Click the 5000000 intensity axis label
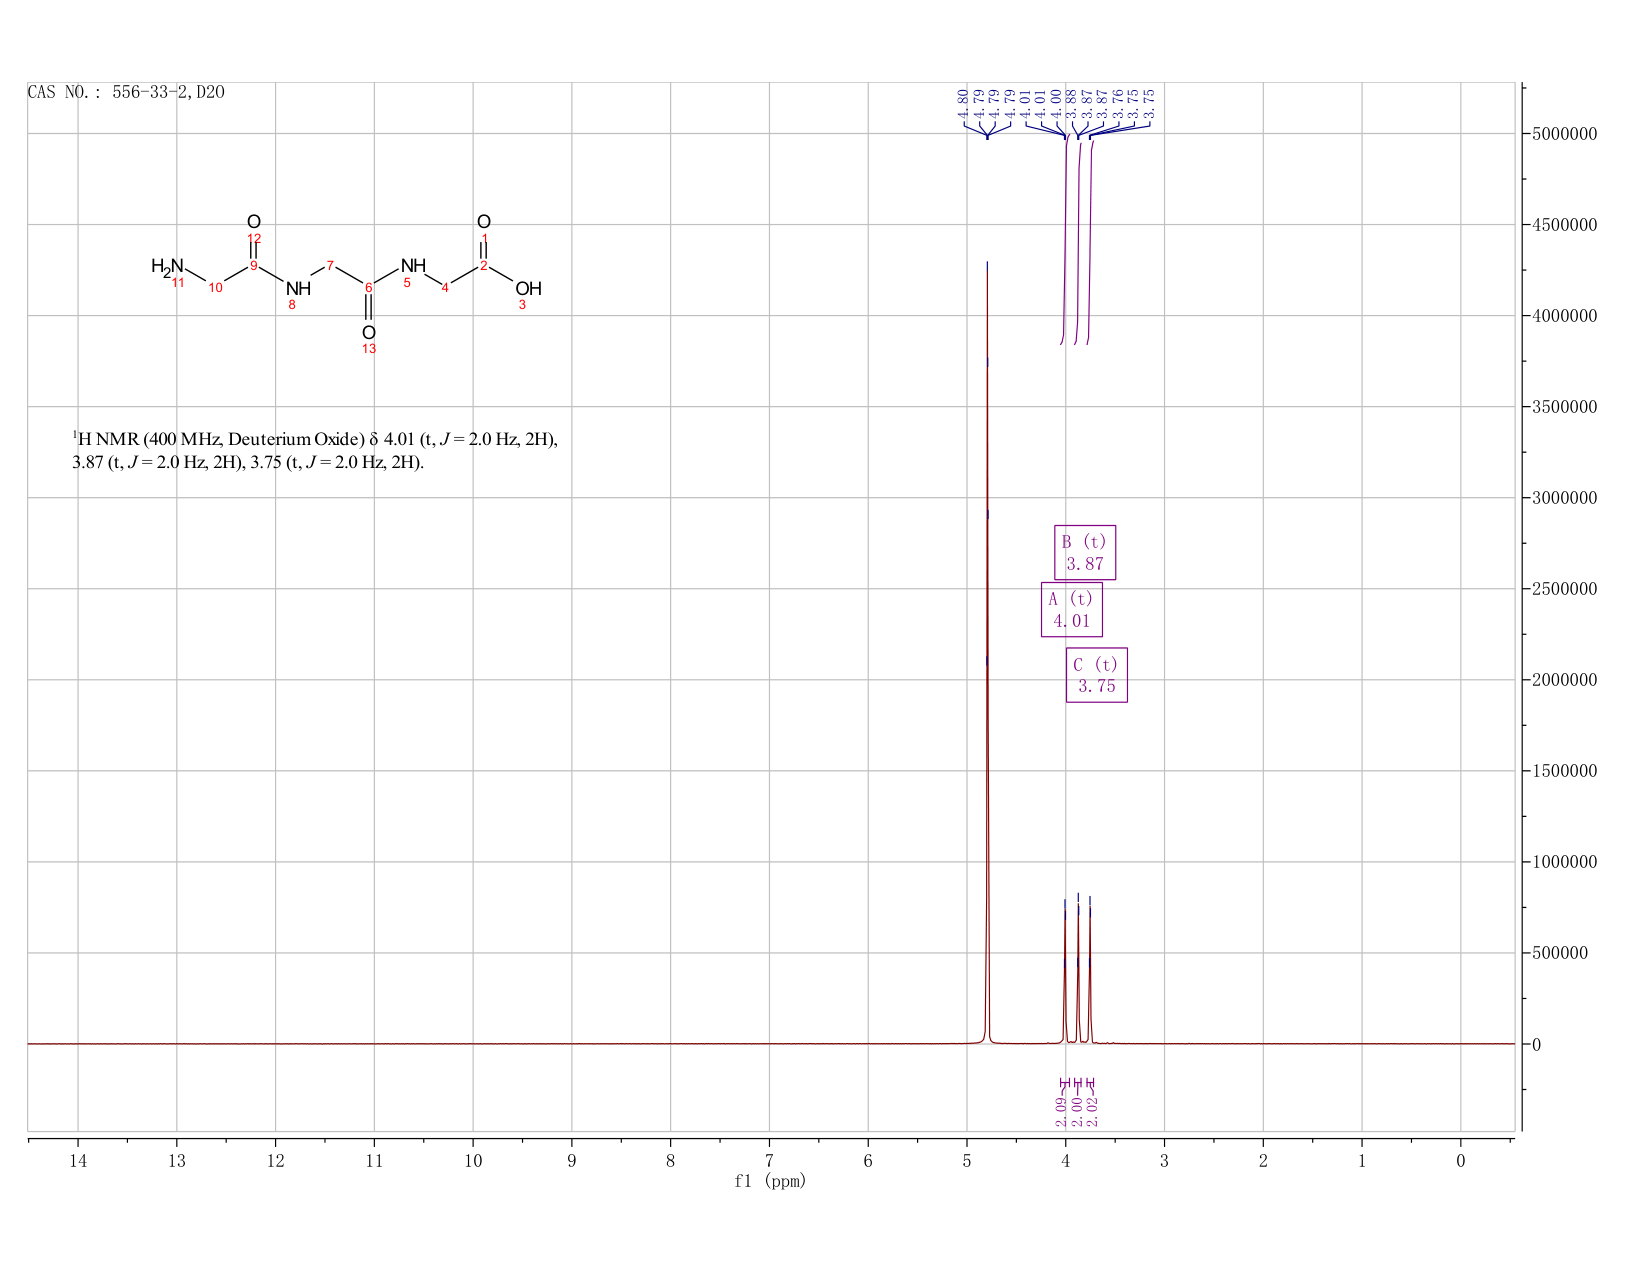The image size is (1650, 1275). tap(1563, 134)
